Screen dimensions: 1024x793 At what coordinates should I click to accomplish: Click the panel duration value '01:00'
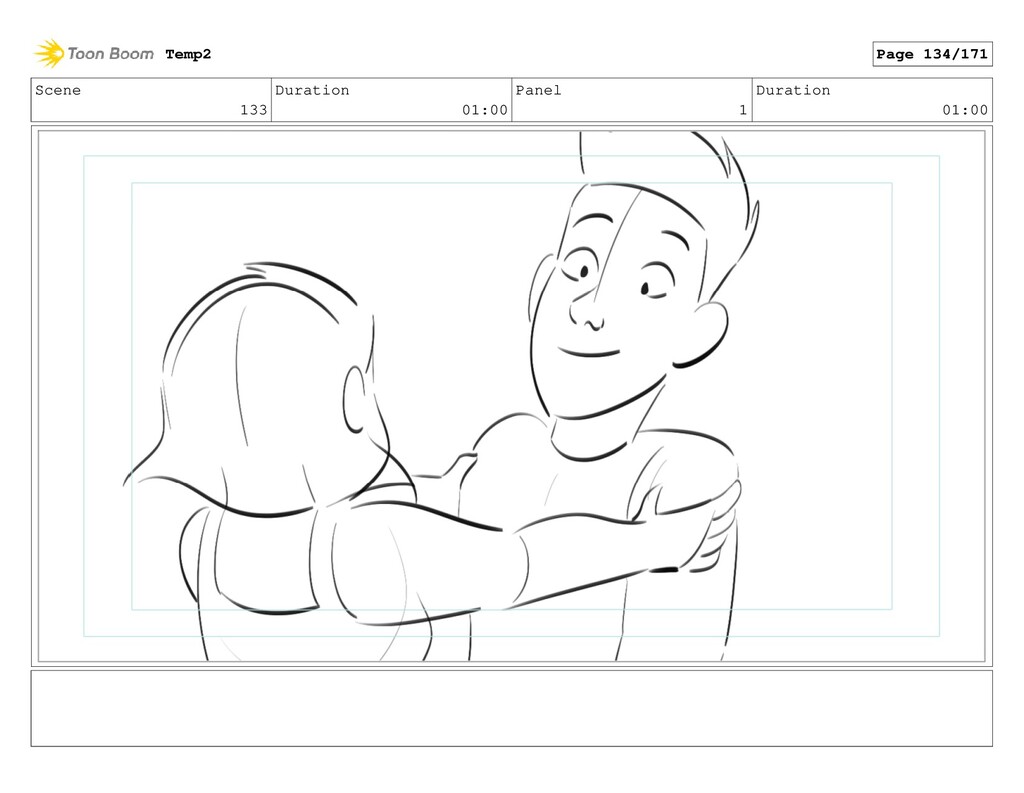(x=965, y=110)
